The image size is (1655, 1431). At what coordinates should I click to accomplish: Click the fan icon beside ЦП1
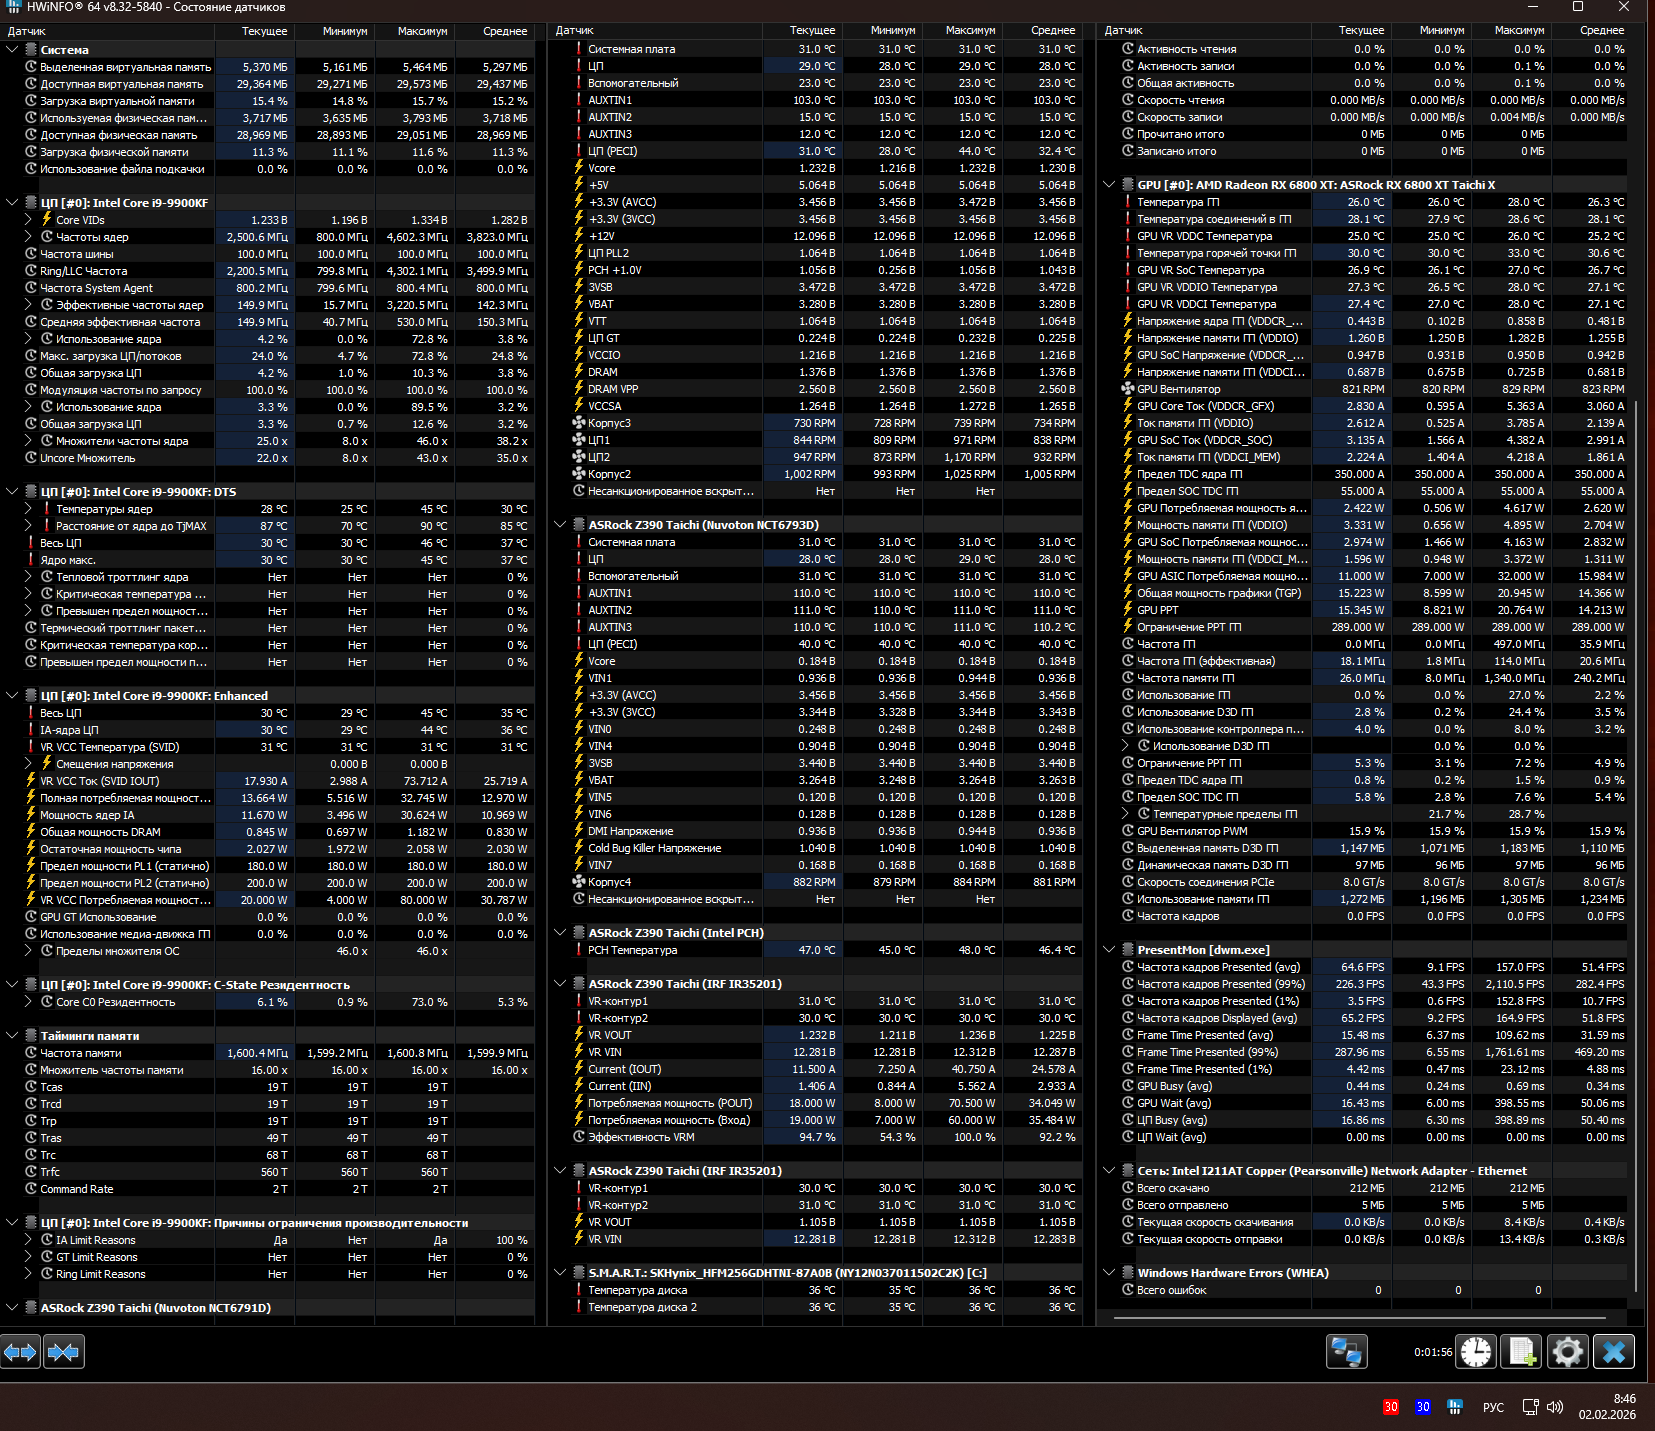(x=578, y=440)
